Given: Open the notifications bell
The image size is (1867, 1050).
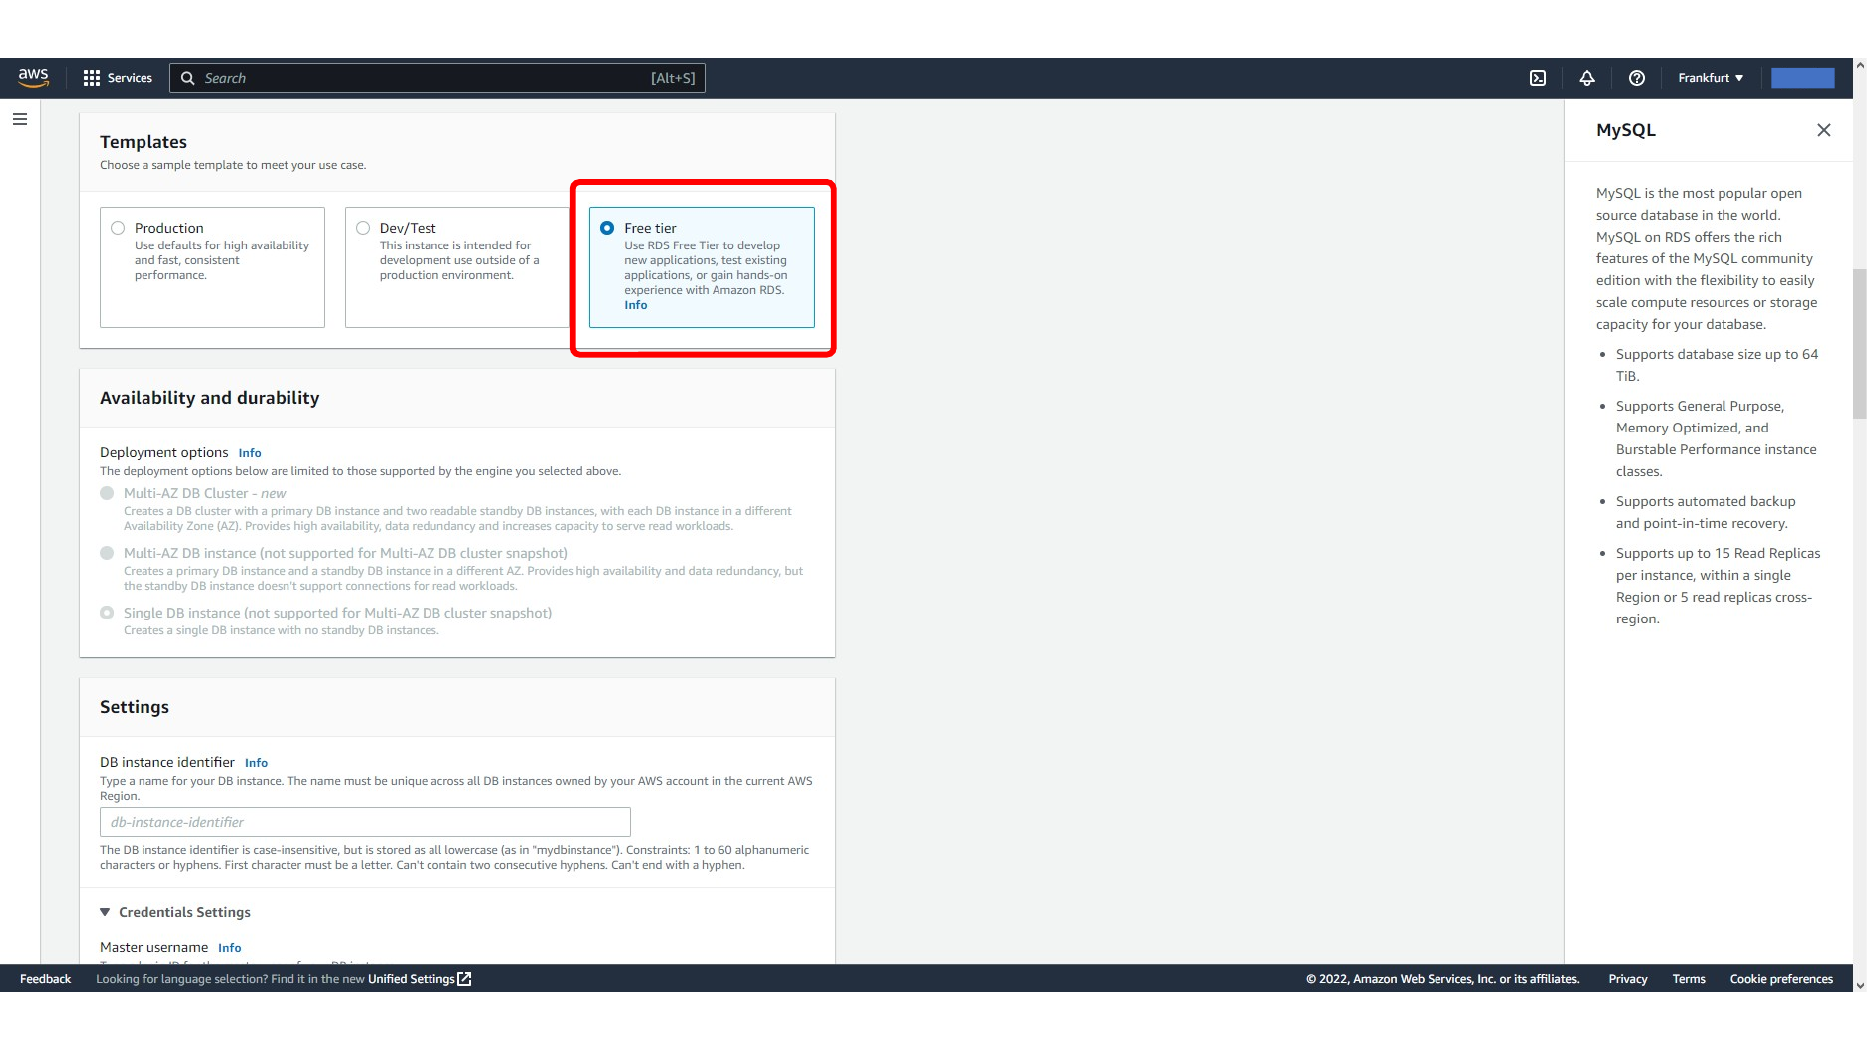Looking at the screenshot, I should click(x=1587, y=78).
